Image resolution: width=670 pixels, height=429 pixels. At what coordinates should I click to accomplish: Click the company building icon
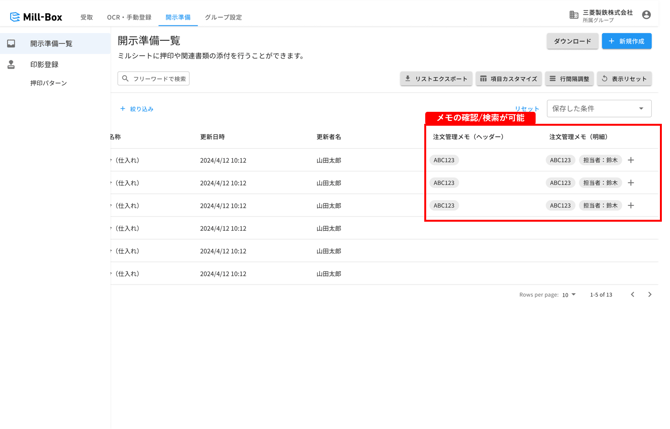[x=573, y=15]
